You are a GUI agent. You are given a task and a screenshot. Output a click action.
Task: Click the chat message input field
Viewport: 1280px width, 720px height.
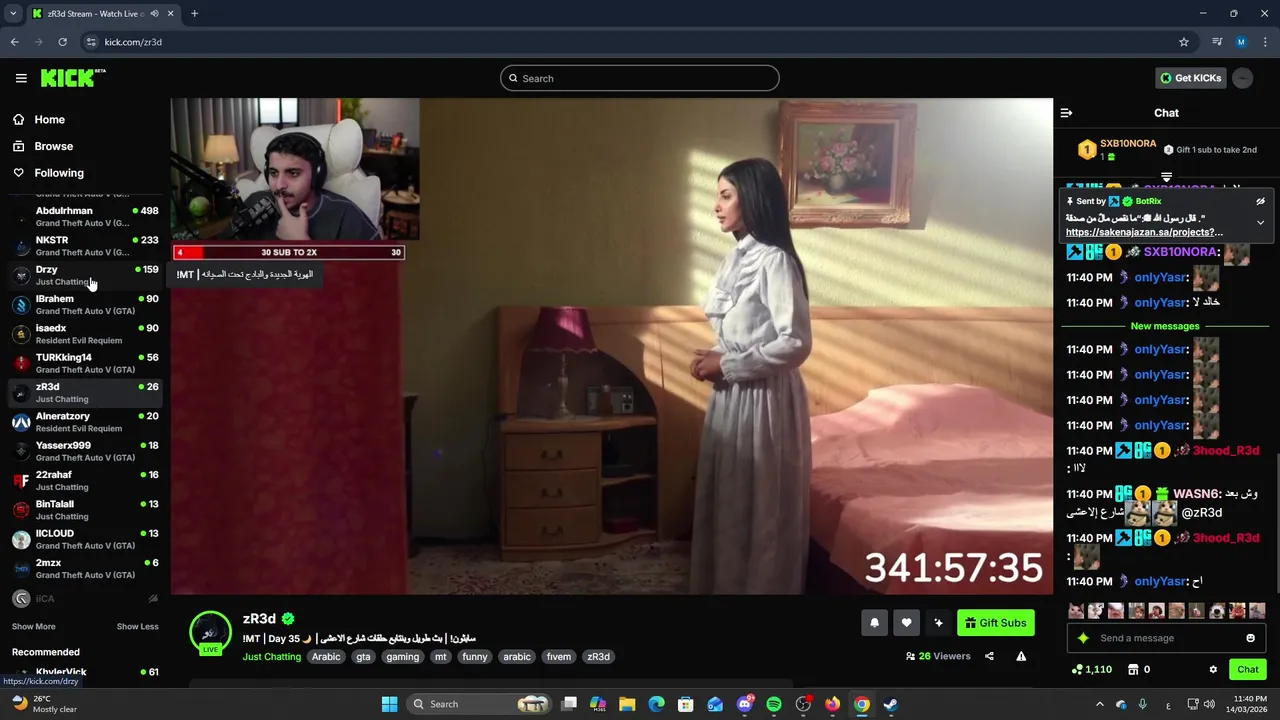coord(1168,638)
